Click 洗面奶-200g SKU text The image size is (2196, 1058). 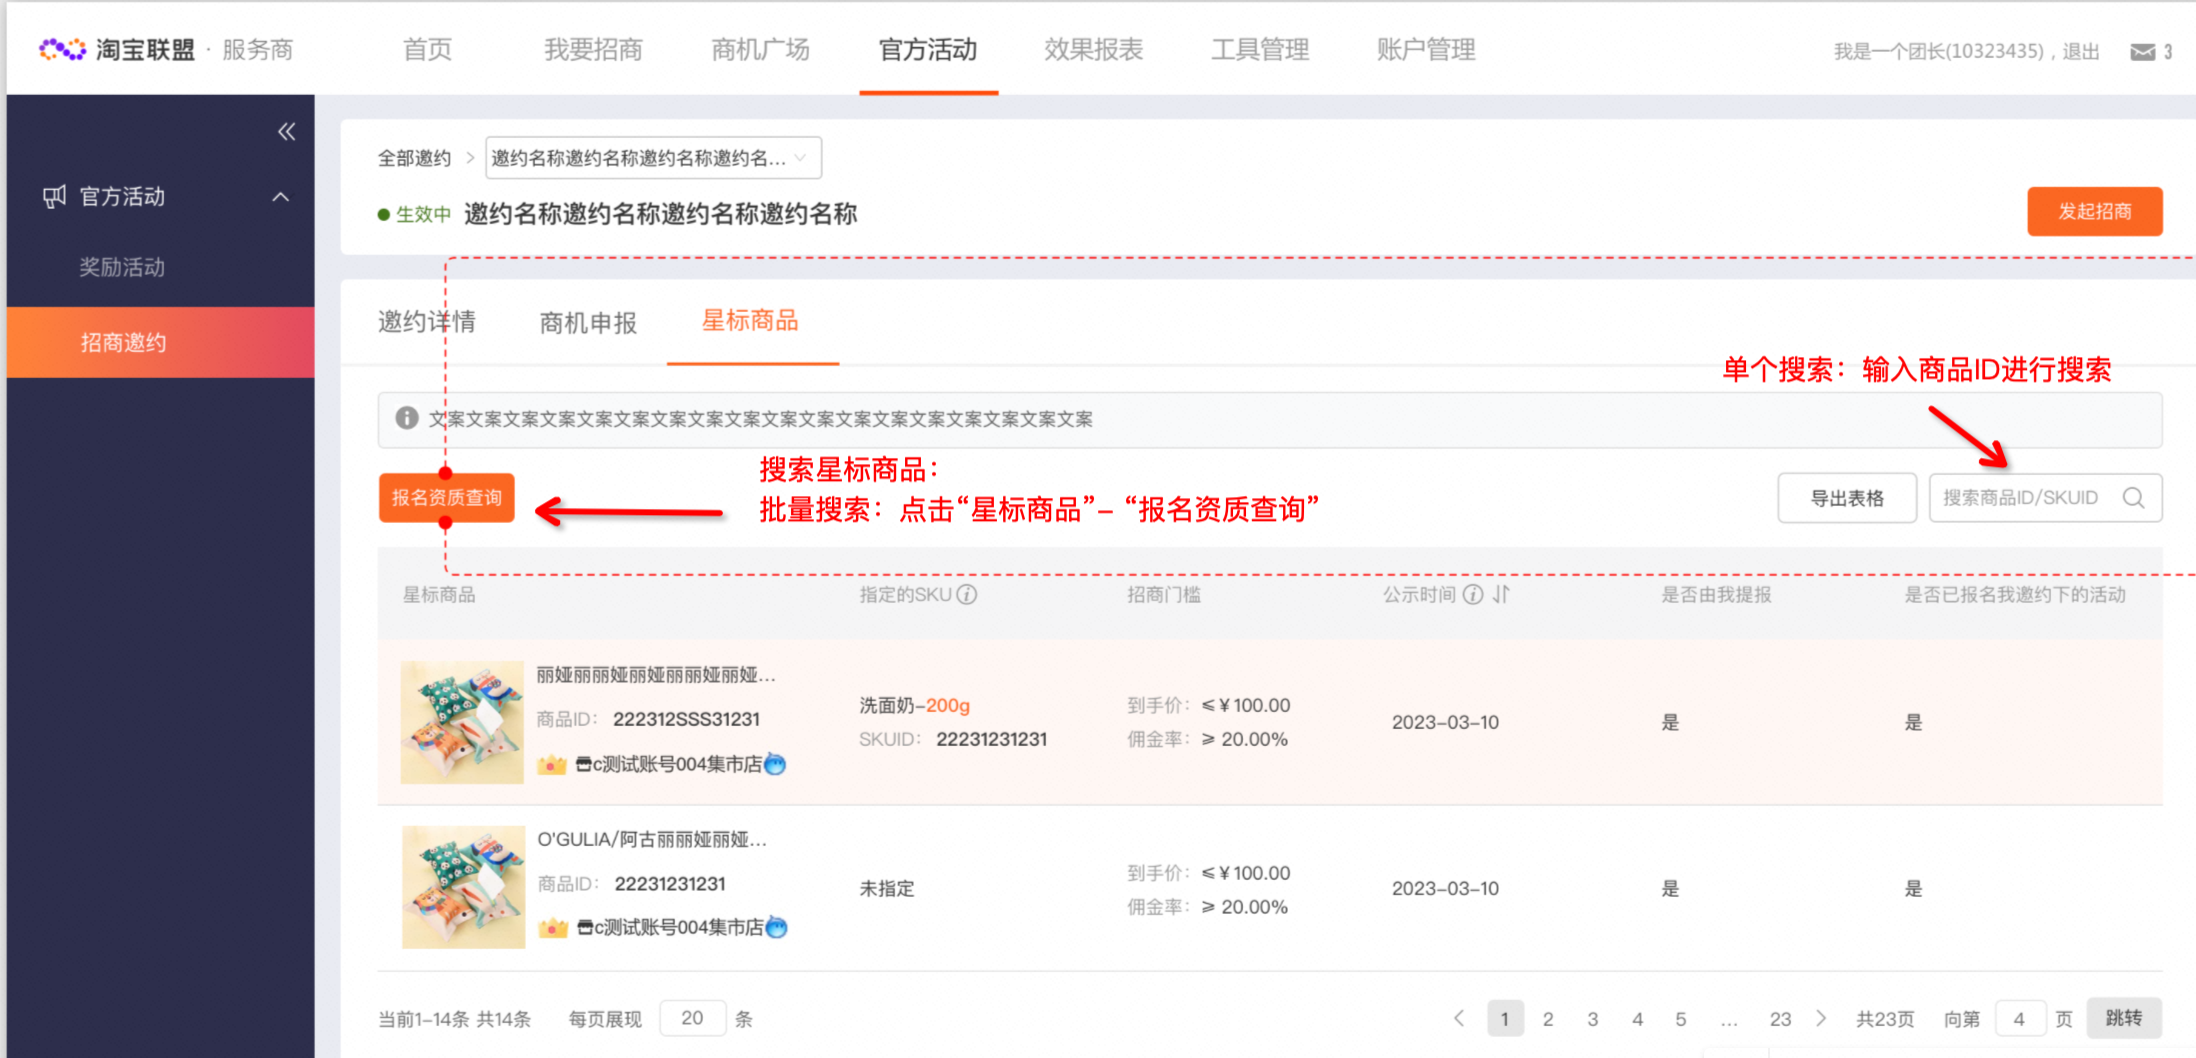click(914, 705)
